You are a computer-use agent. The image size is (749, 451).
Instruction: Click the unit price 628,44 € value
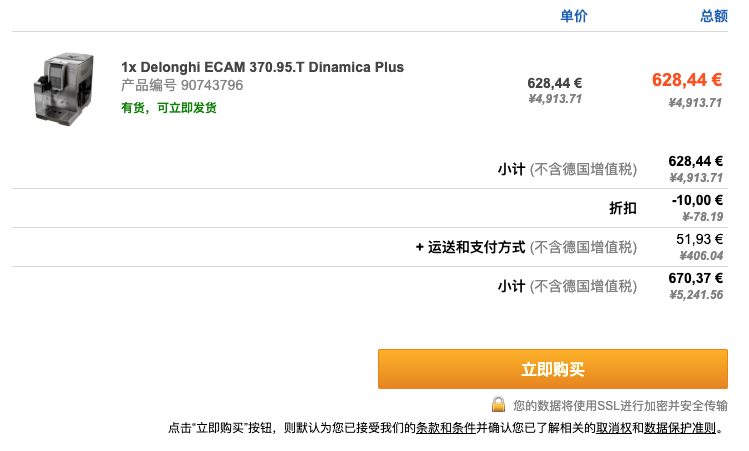click(x=555, y=83)
